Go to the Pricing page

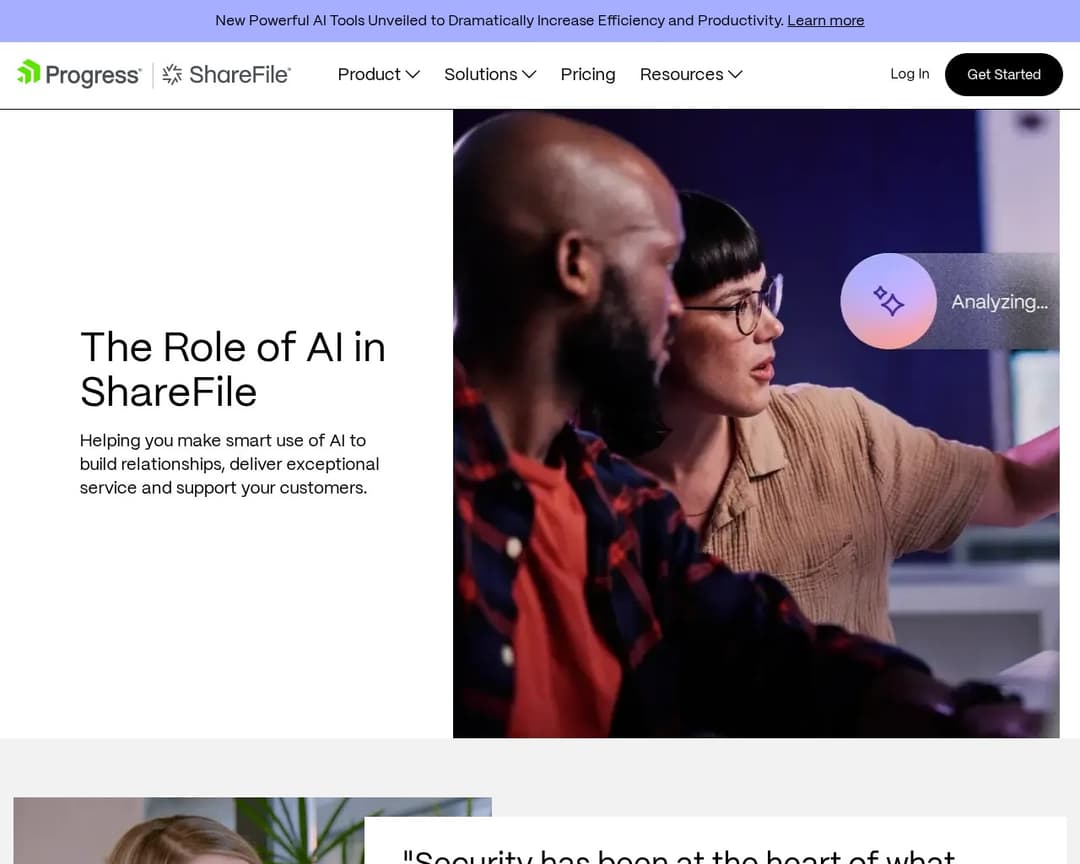click(588, 74)
